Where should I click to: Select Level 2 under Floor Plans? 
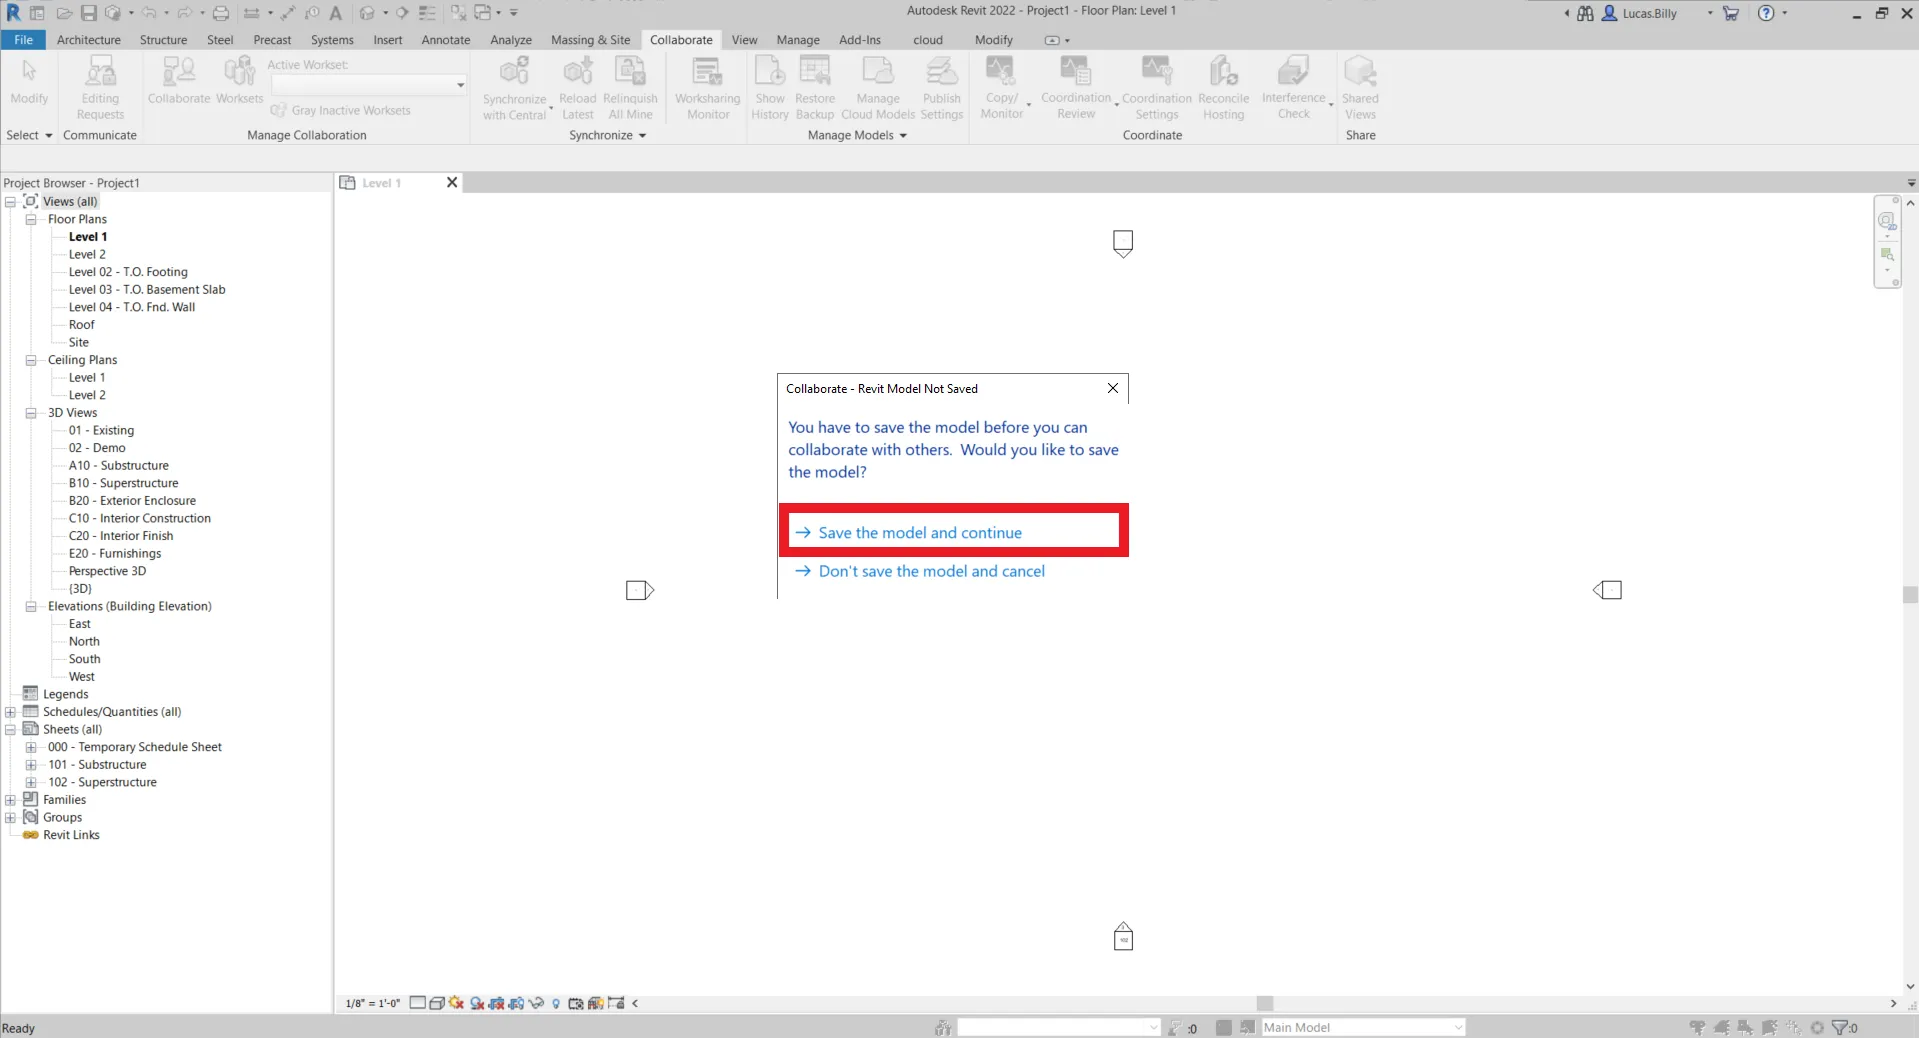(87, 254)
